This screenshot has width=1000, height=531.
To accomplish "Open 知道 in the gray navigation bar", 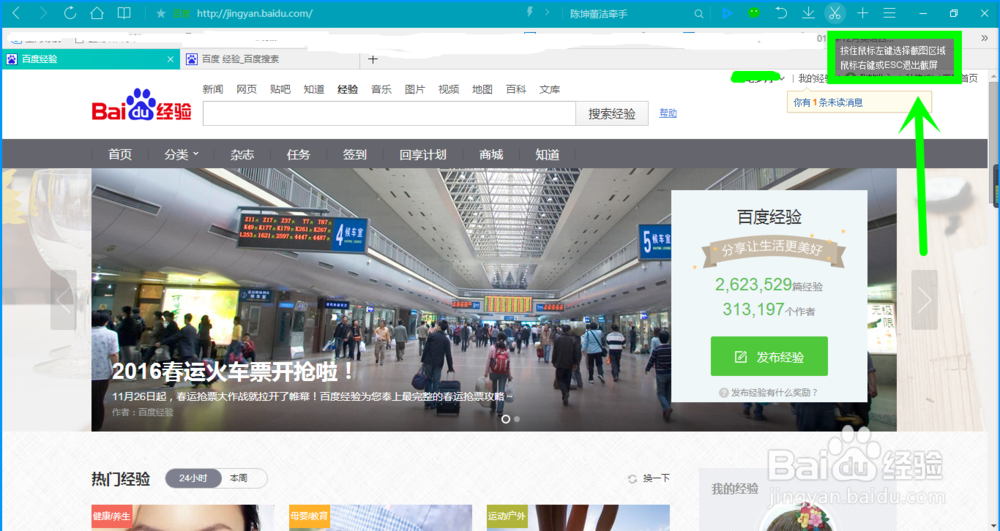I will [547, 154].
